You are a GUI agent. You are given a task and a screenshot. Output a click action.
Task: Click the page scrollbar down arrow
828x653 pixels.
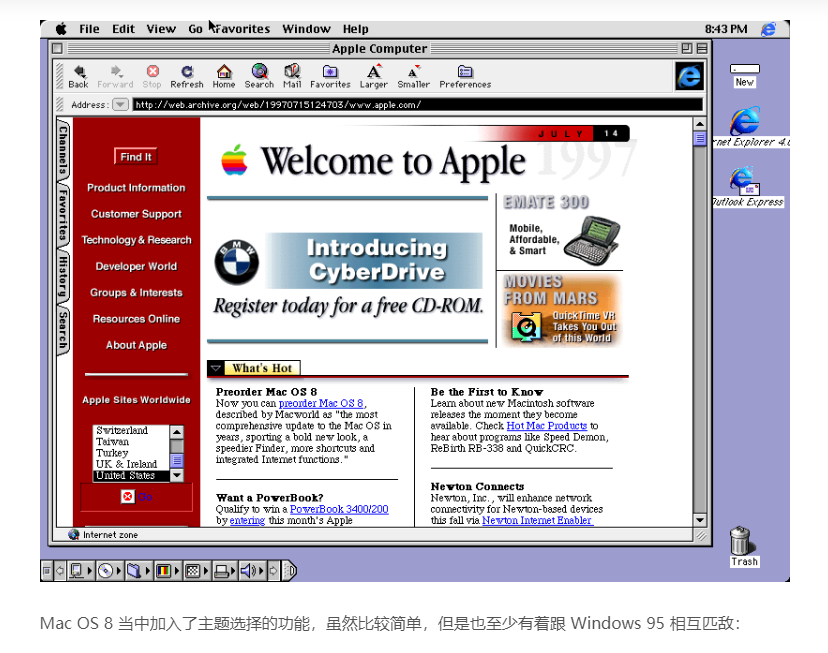700,519
